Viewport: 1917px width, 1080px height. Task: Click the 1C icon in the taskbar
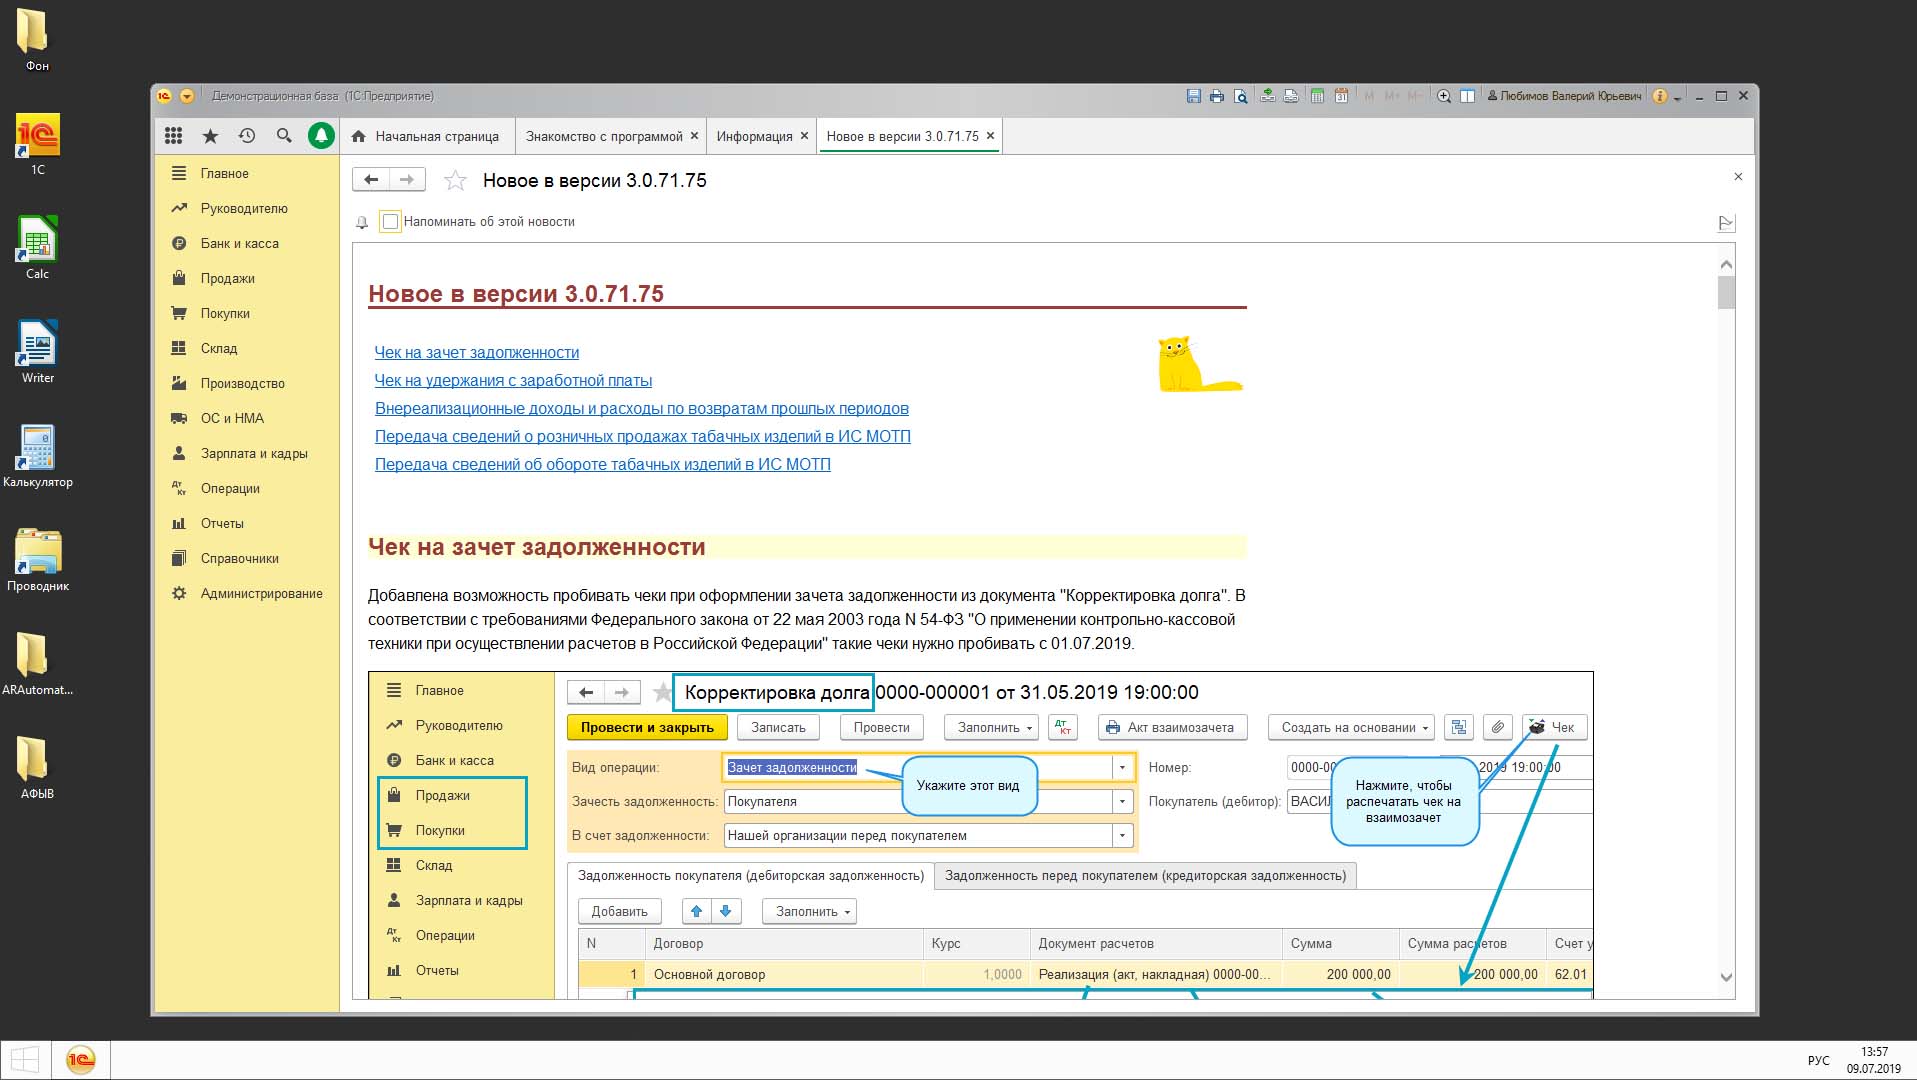(80, 1060)
